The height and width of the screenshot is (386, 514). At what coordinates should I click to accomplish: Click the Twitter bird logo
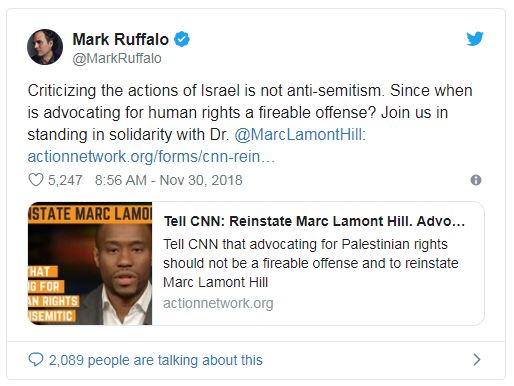(x=475, y=39)
